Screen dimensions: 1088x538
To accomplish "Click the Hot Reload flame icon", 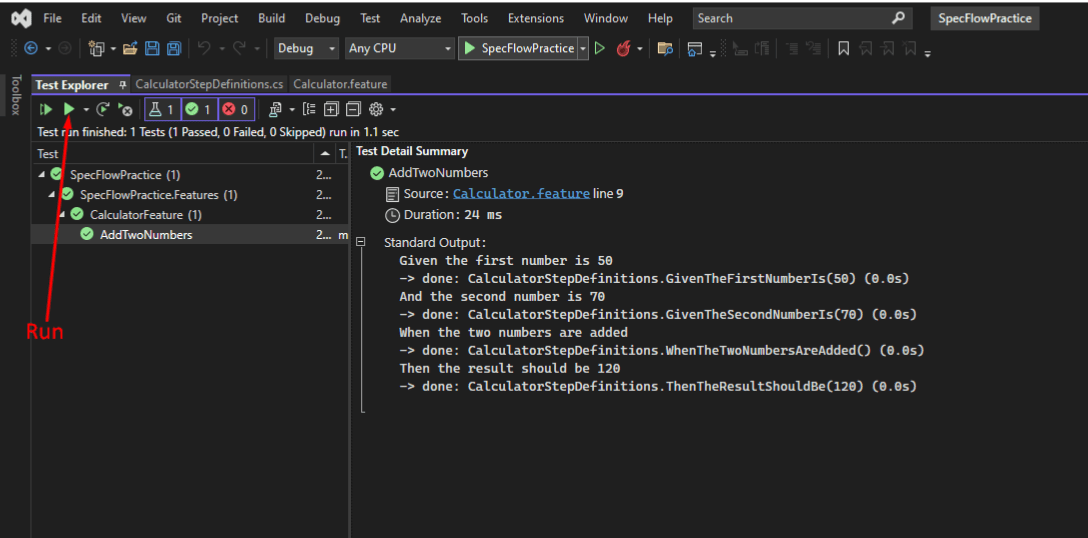I will point(623,49).
